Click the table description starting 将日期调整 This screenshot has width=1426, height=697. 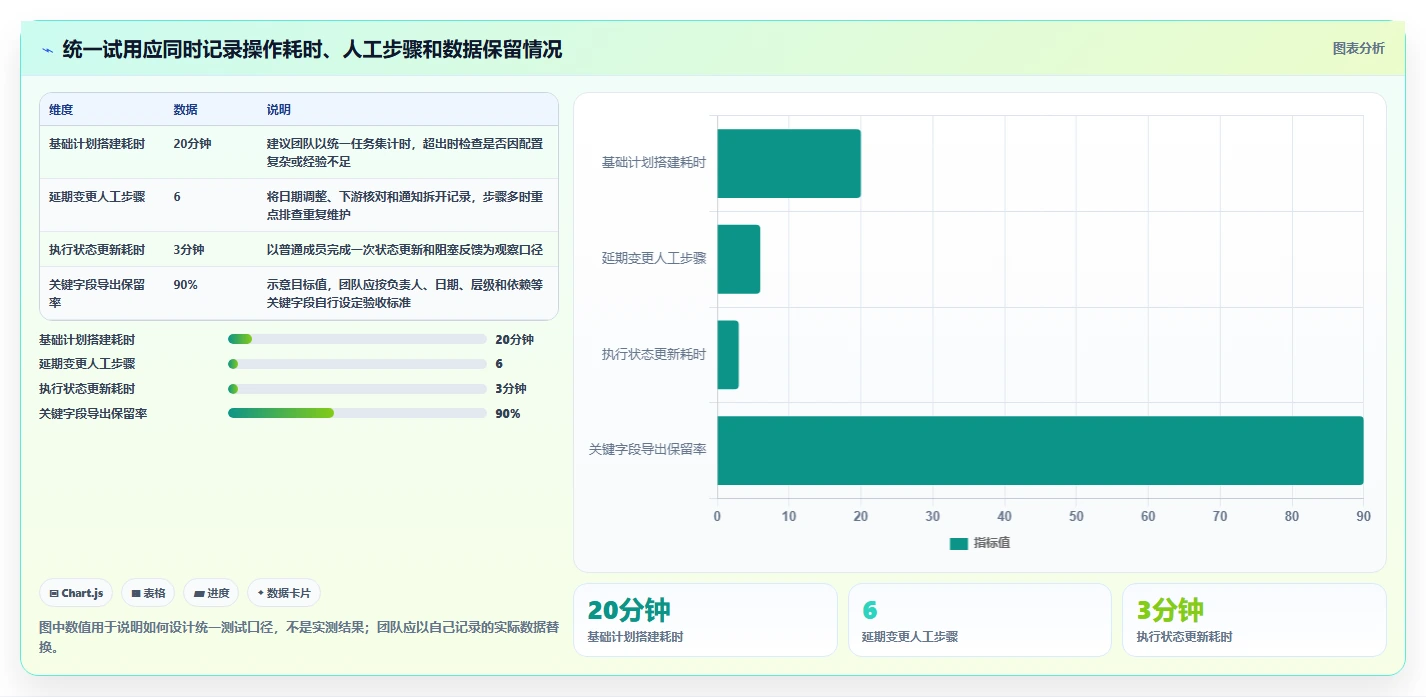[405, 206]
